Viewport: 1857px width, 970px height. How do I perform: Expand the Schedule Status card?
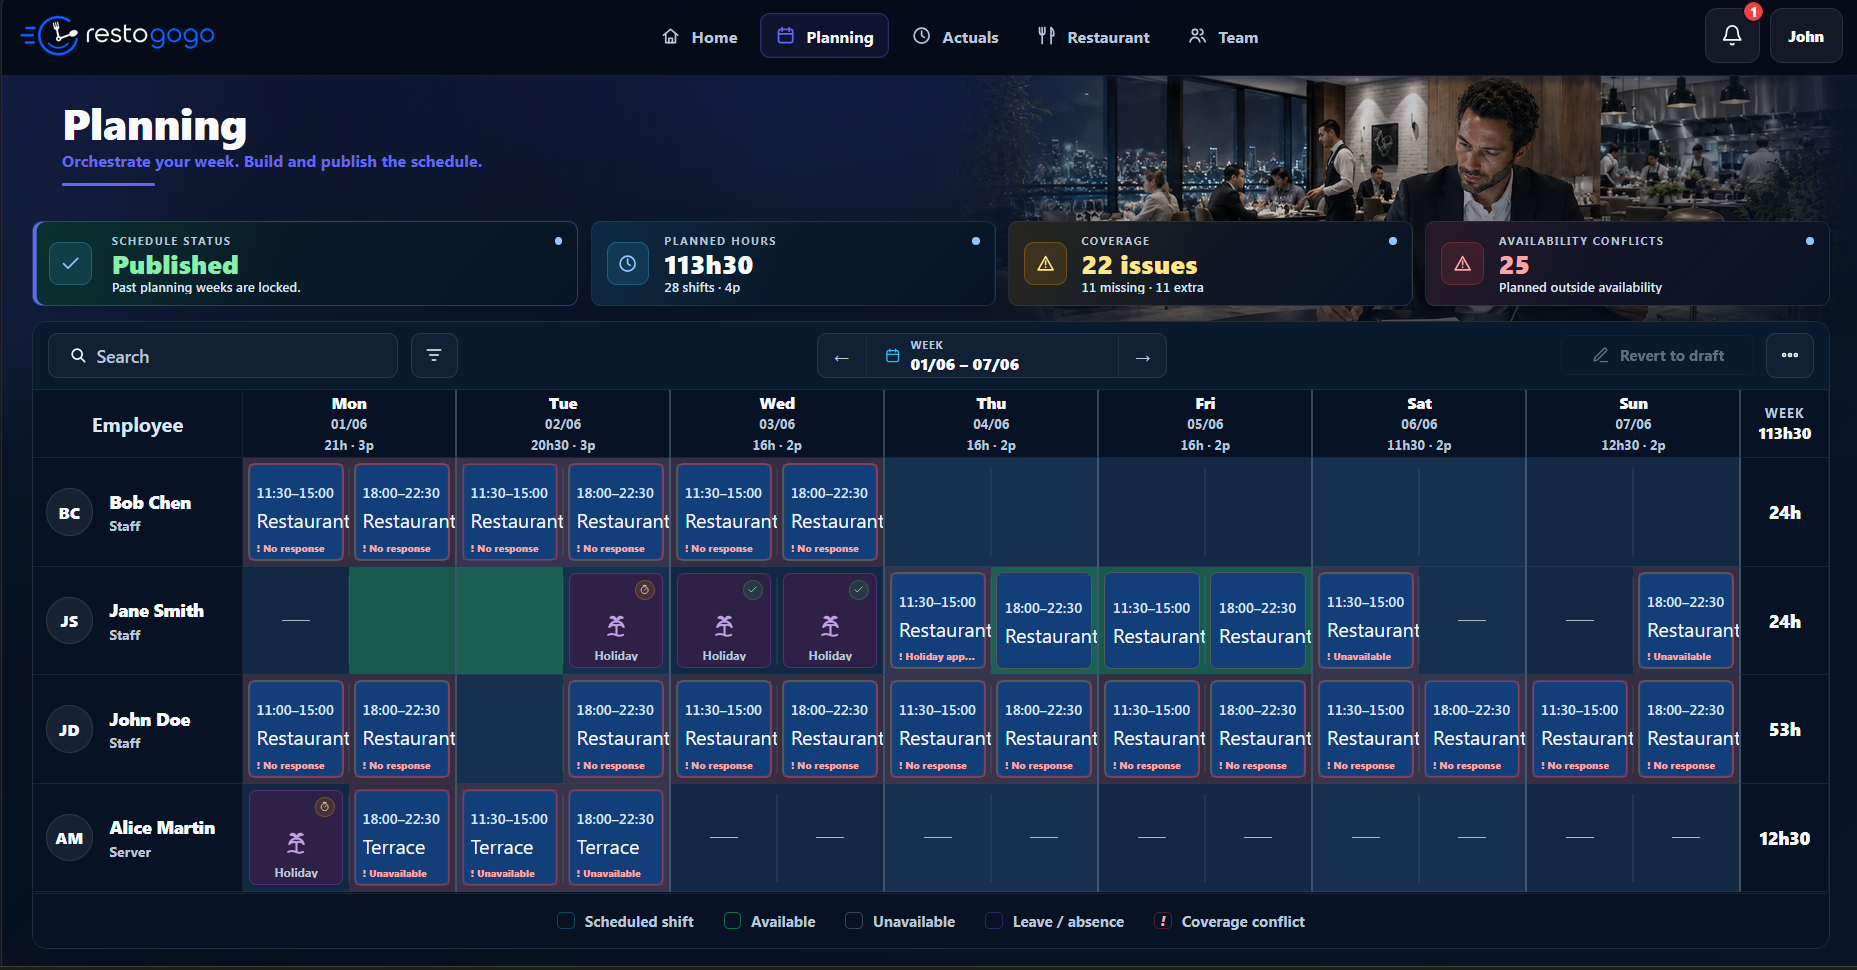click(x=306, y=264)
